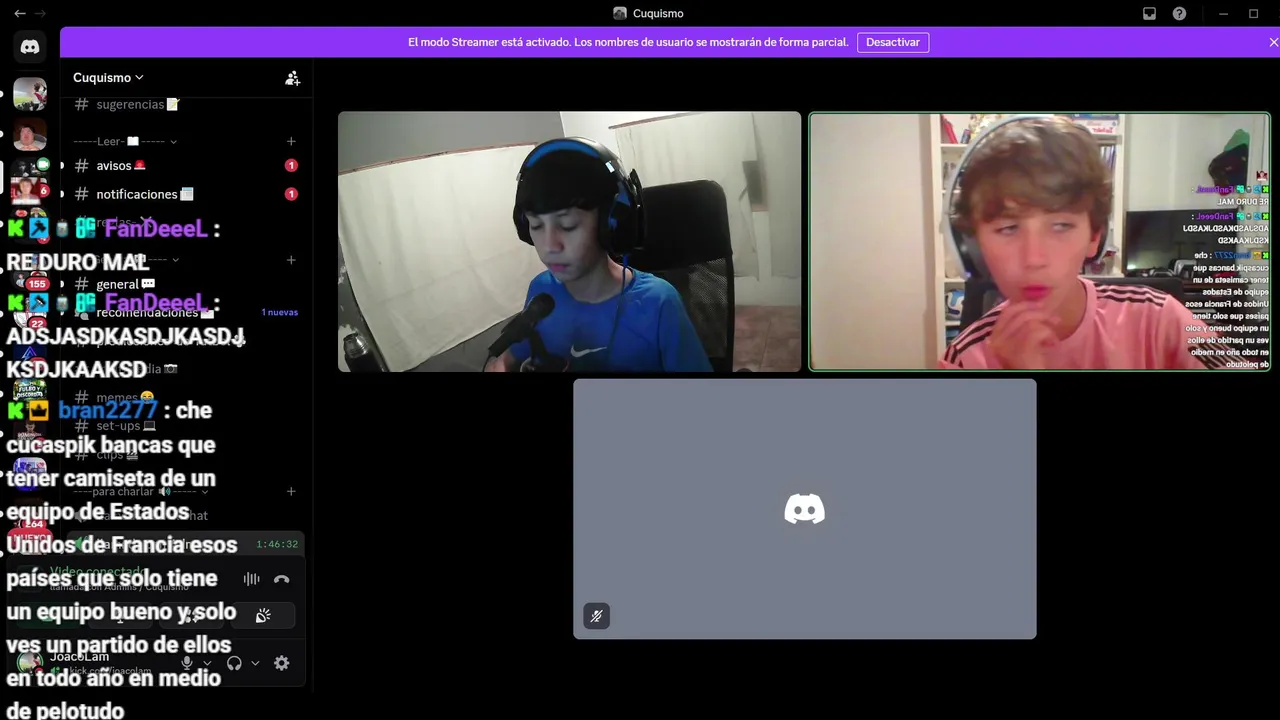Image resolution: width=1280 pixels, height=720 pixels.
Task: Focus the gray Discord-logo participant tile
Action: pyautogui.click(x=805, y=509)
